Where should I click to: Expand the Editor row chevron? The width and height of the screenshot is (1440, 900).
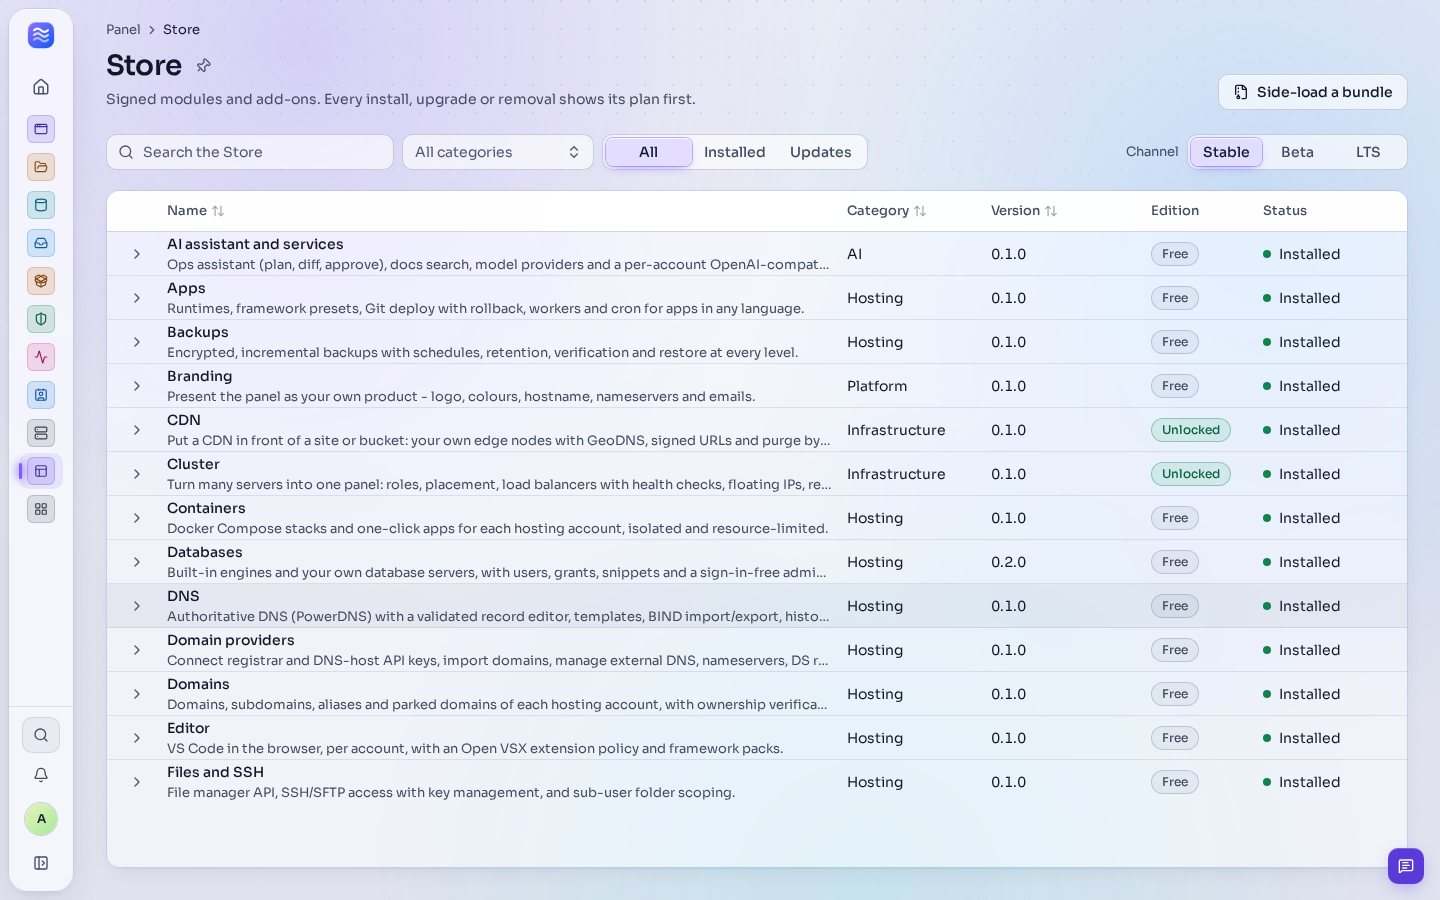pos(137,738)
